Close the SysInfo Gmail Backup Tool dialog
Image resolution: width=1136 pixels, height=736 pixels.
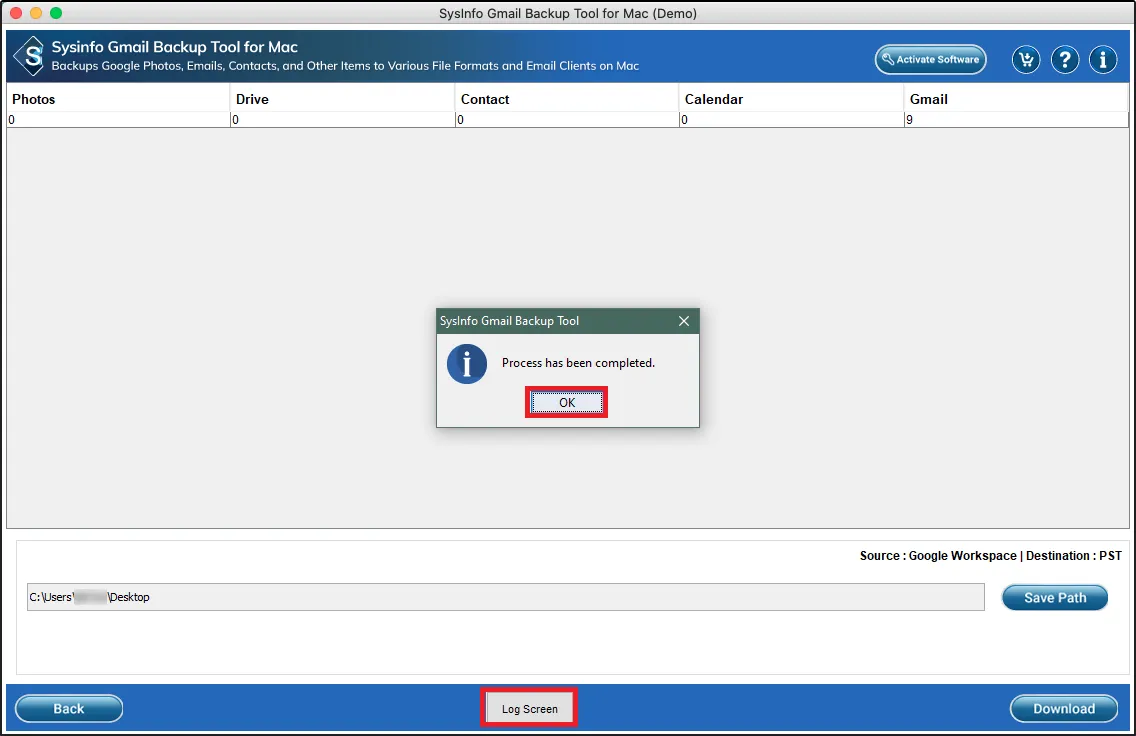(x=683, y=321)
